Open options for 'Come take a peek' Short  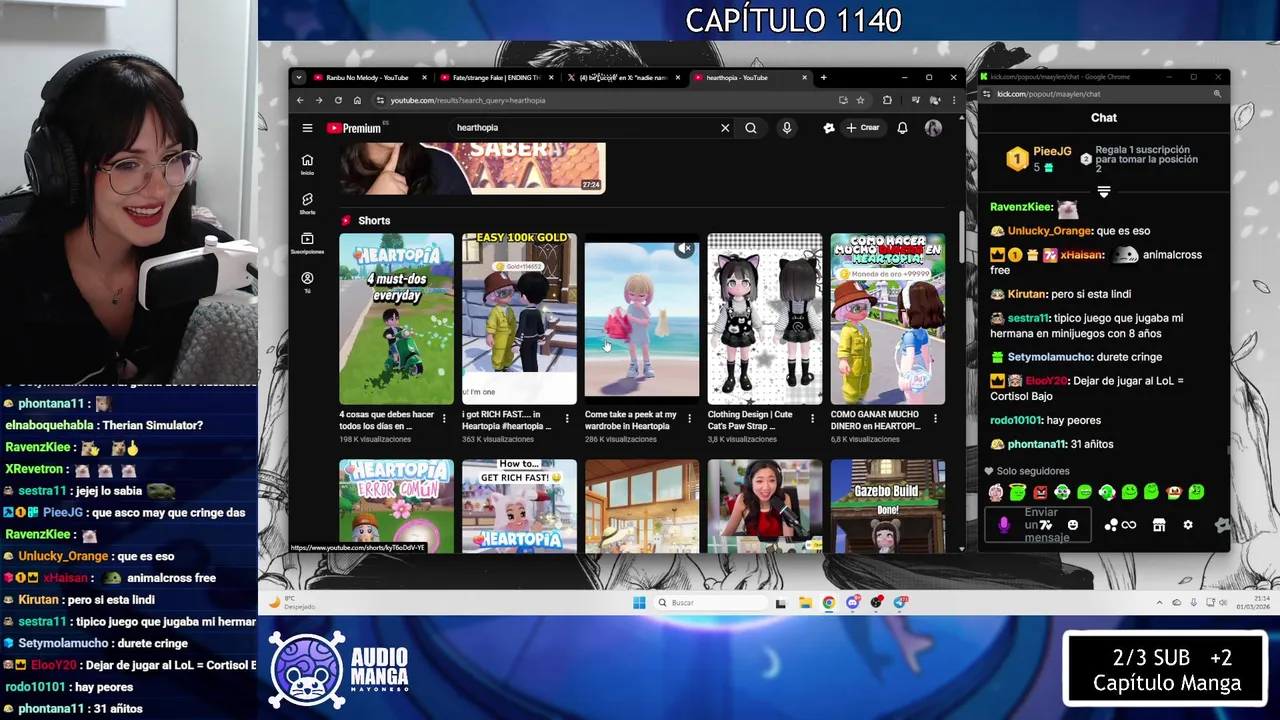689,419
